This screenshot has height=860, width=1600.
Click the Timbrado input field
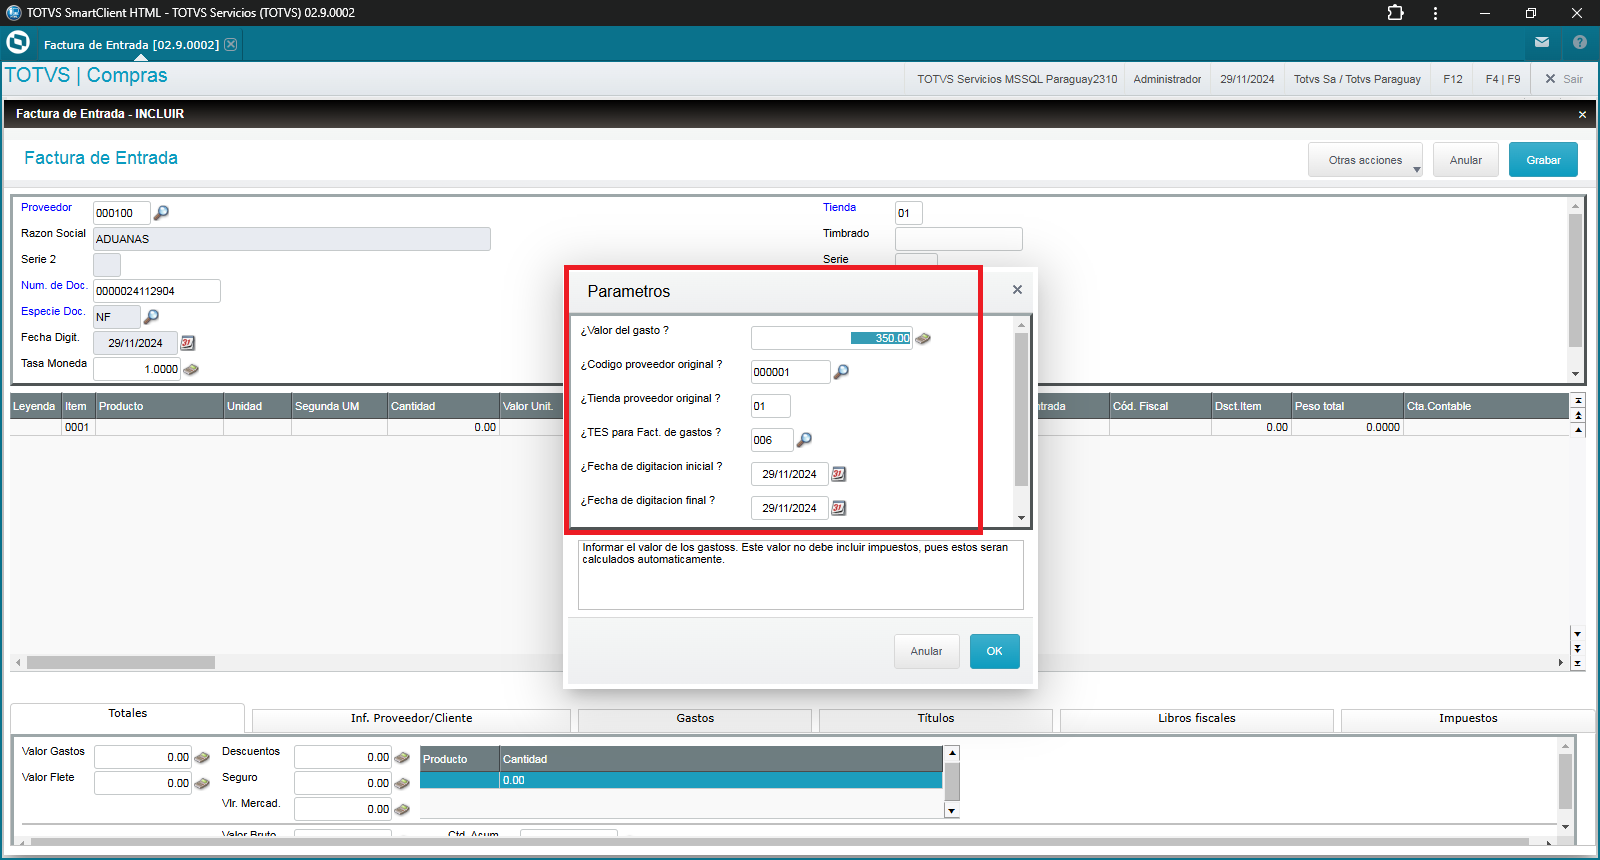click(x=958, y=239)
